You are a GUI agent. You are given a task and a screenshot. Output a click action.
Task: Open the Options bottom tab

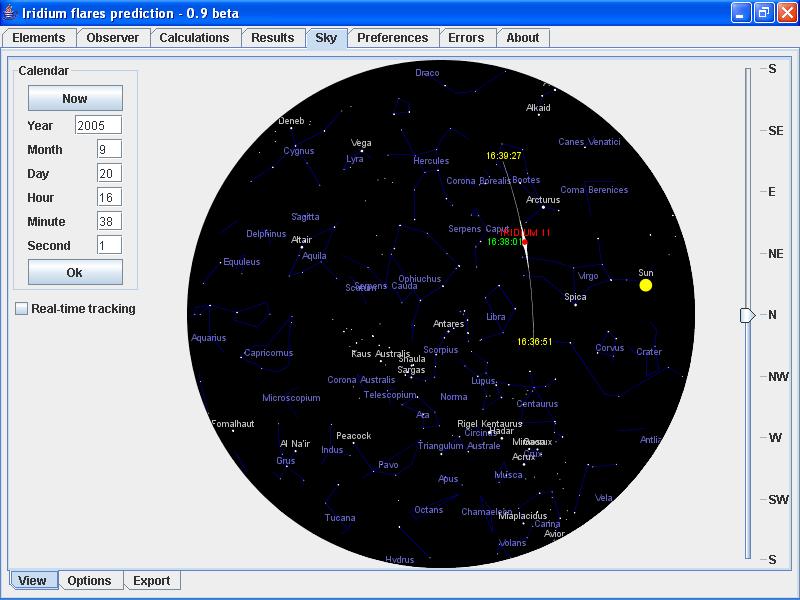(89, 581)
